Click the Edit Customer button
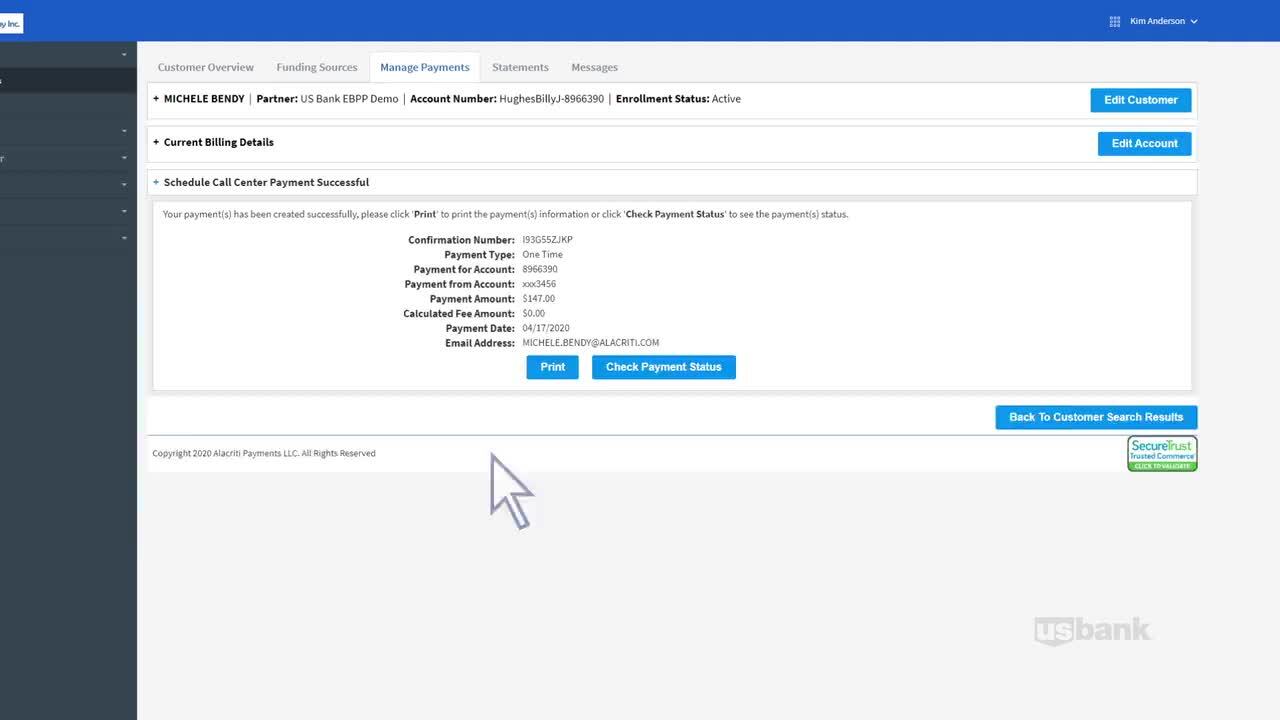This screenshot has width=1280, height=720. (x=1140, y=100)
